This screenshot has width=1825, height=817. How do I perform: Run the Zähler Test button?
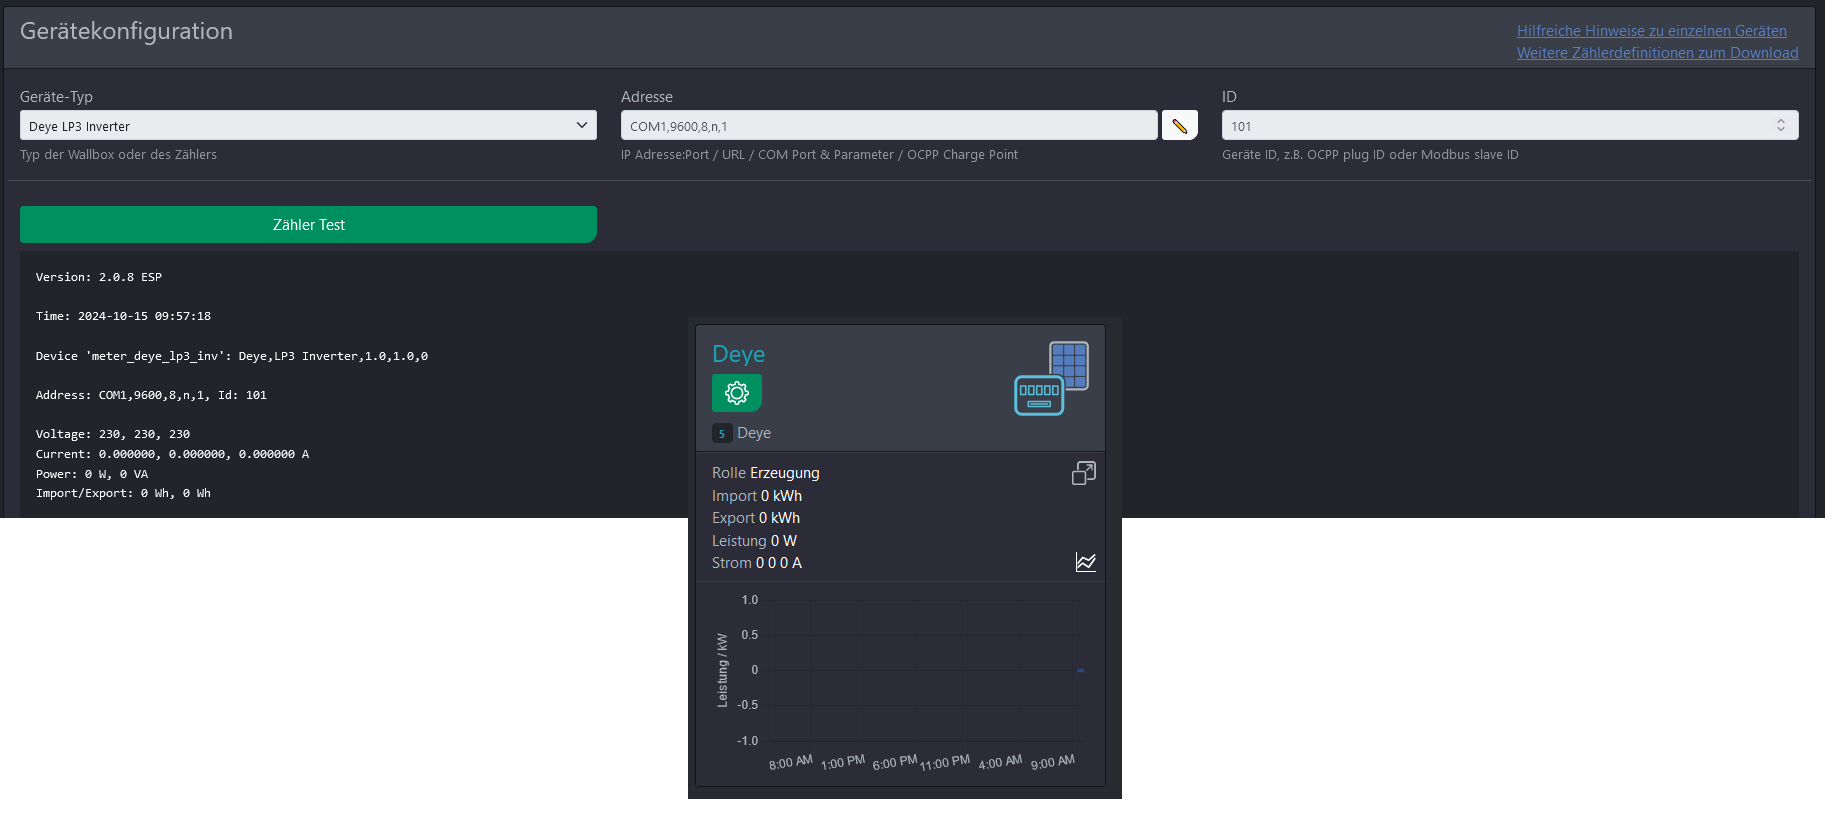tap(308, 225)
